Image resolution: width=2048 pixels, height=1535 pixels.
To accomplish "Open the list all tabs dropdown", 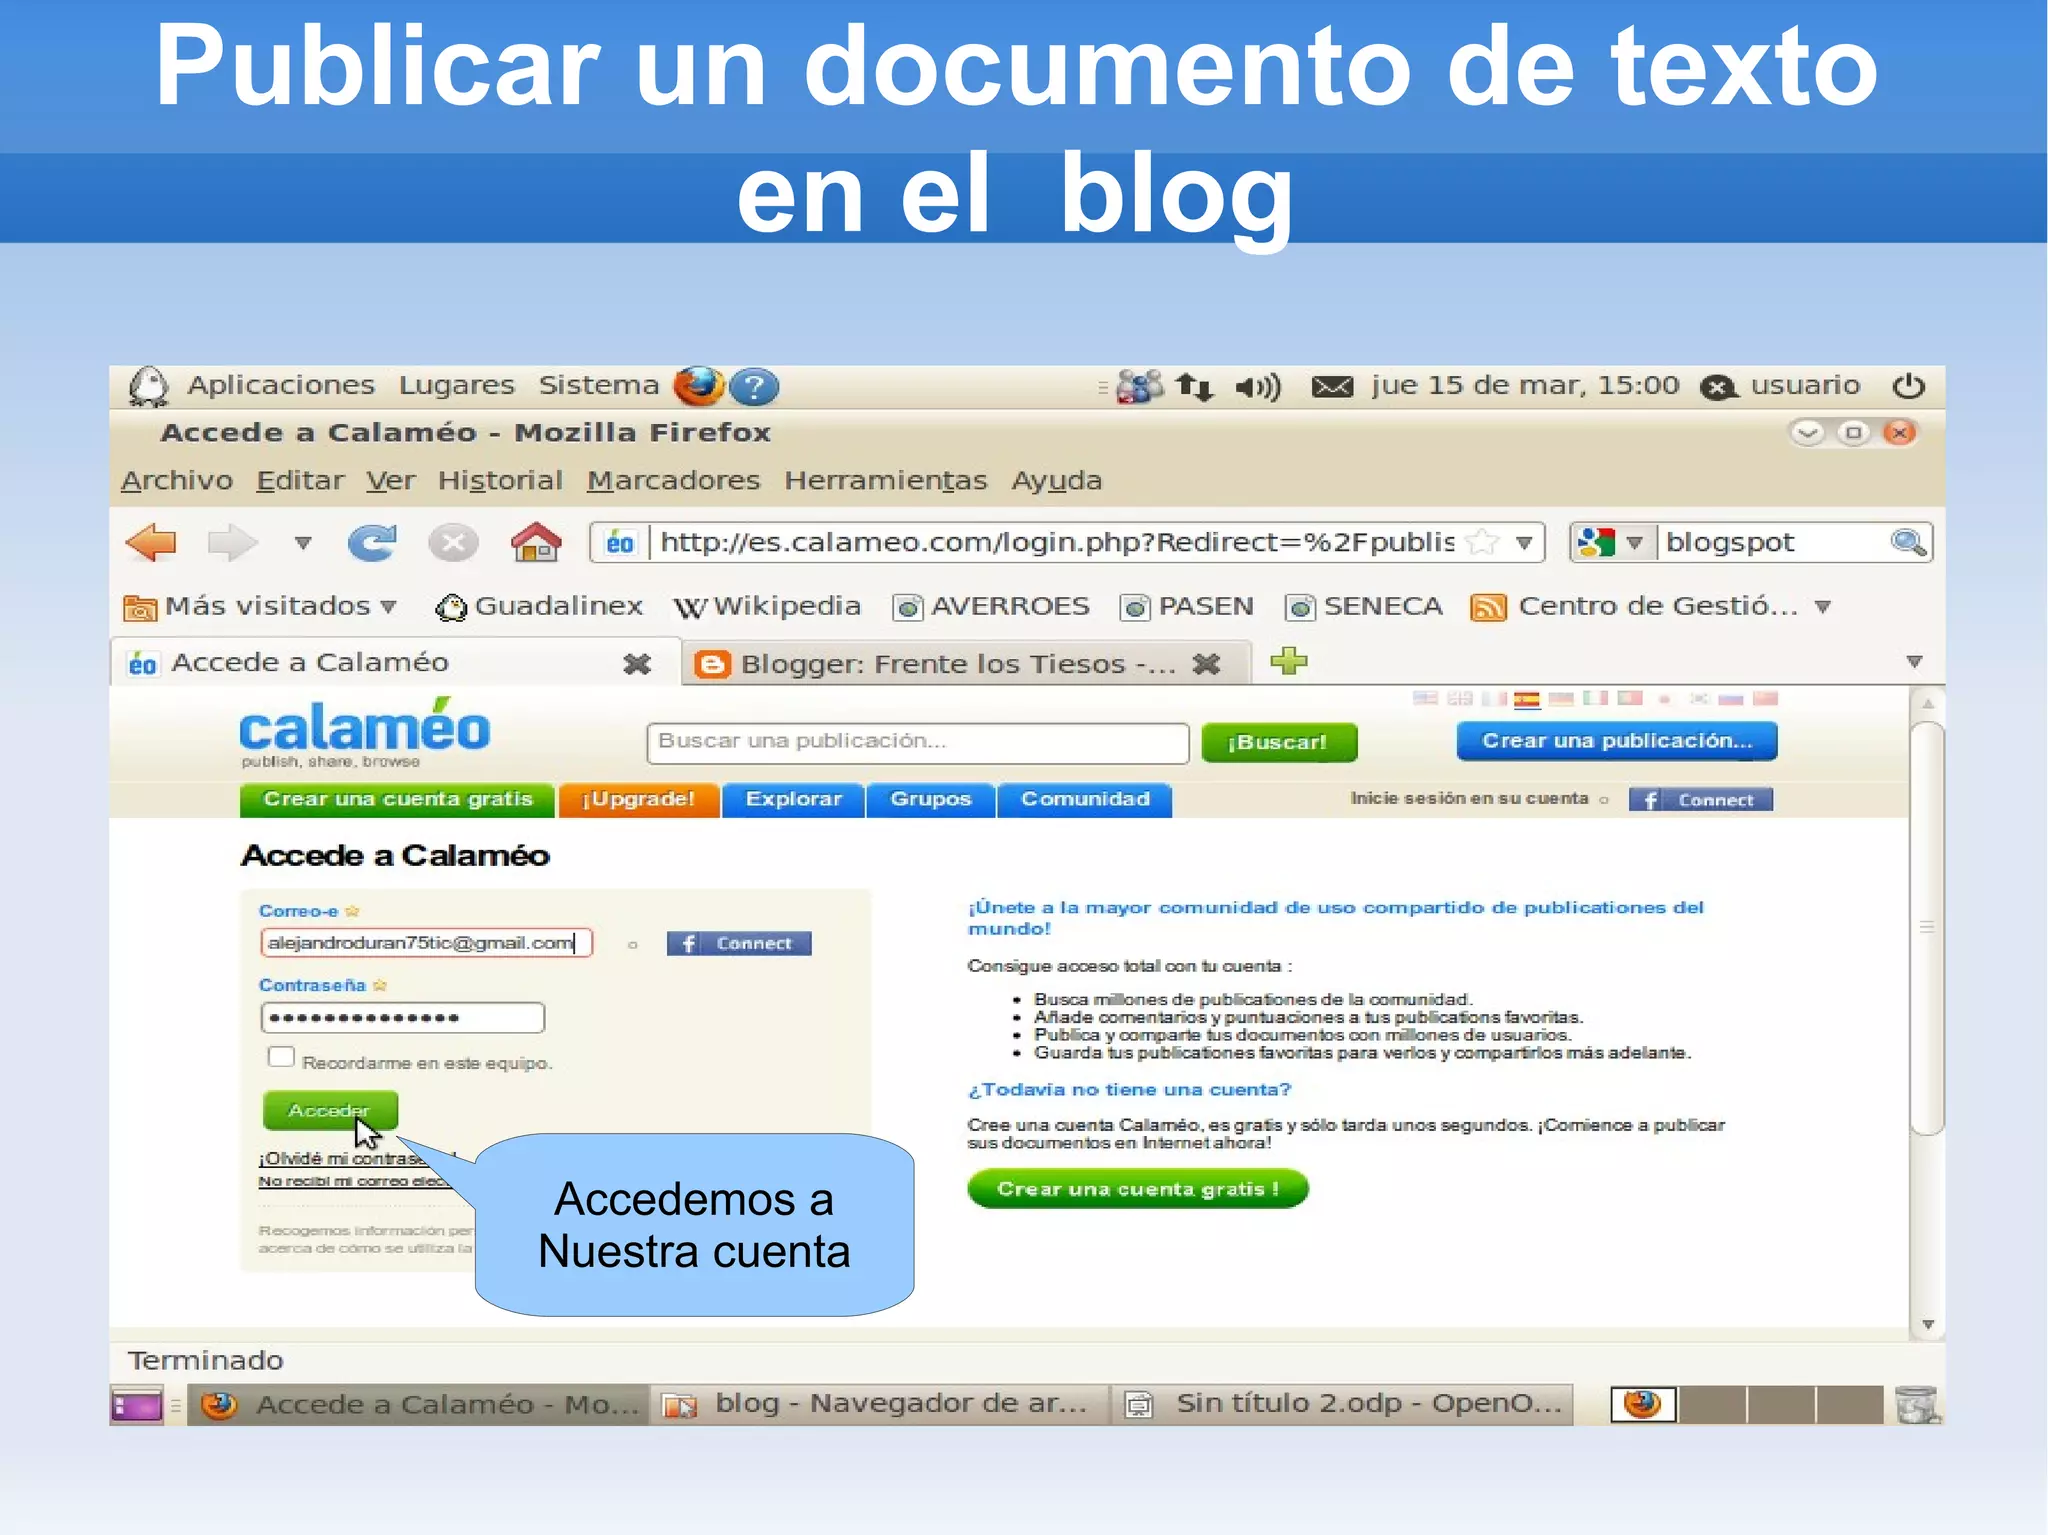I will (1914, 662).
